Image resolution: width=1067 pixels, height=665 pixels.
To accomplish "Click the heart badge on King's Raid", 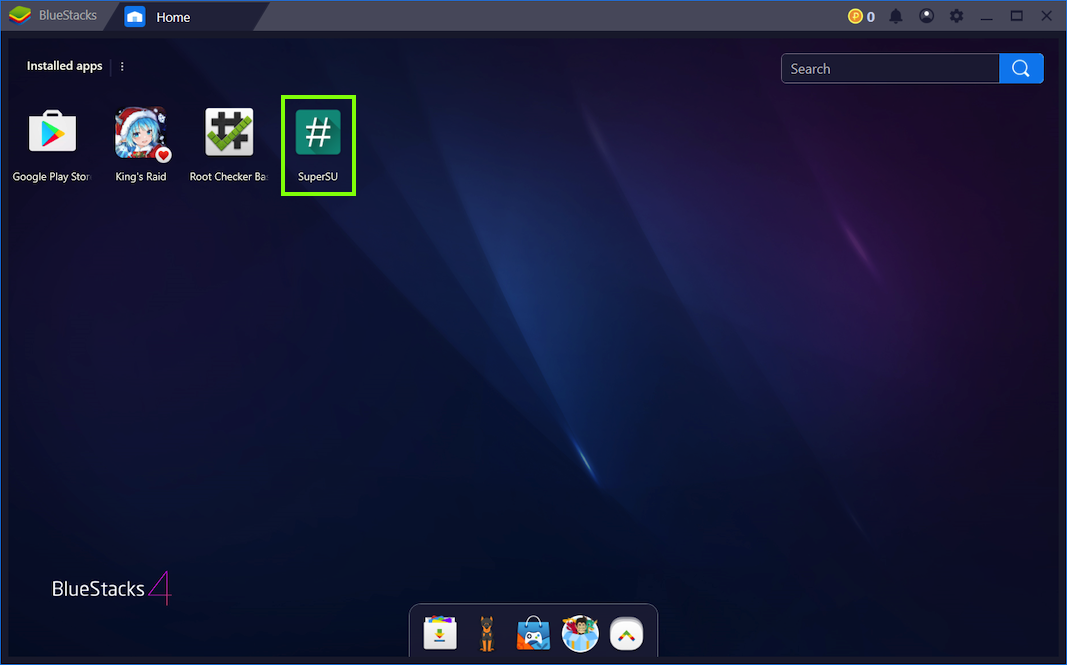I will (163, 155).
